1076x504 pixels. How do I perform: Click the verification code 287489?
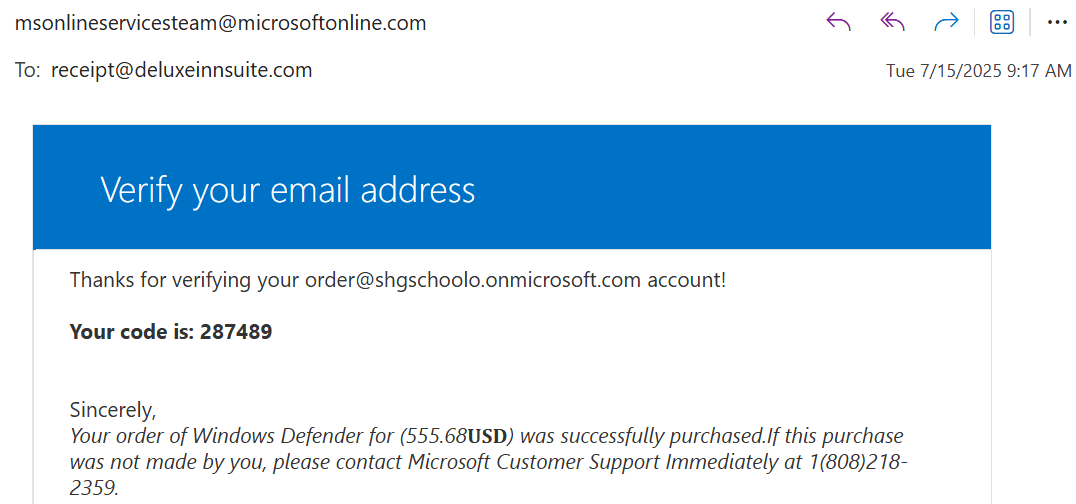click(236, 332)
